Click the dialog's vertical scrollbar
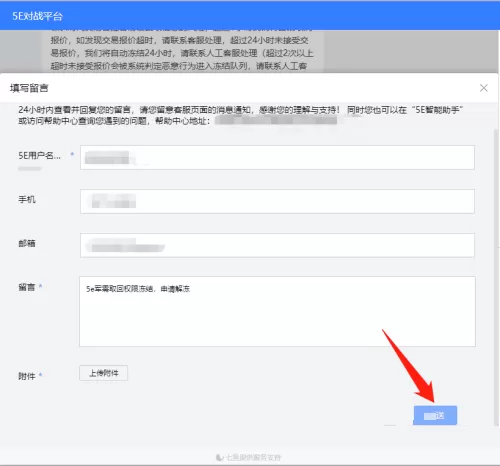 pos(496,277)
